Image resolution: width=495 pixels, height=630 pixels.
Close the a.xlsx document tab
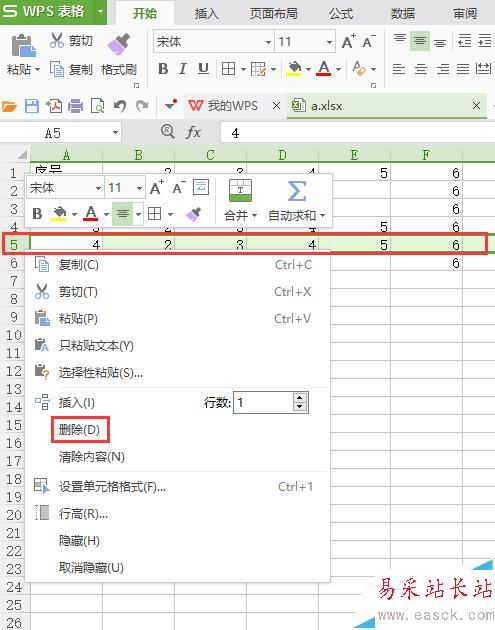477,106
